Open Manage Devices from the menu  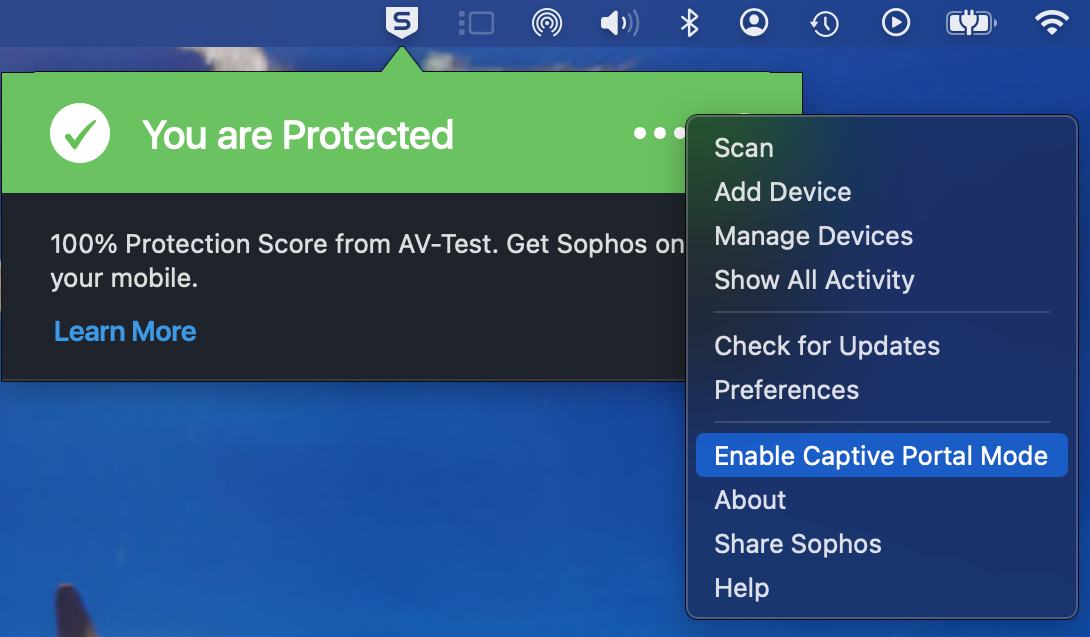click(x=813, y=236)
